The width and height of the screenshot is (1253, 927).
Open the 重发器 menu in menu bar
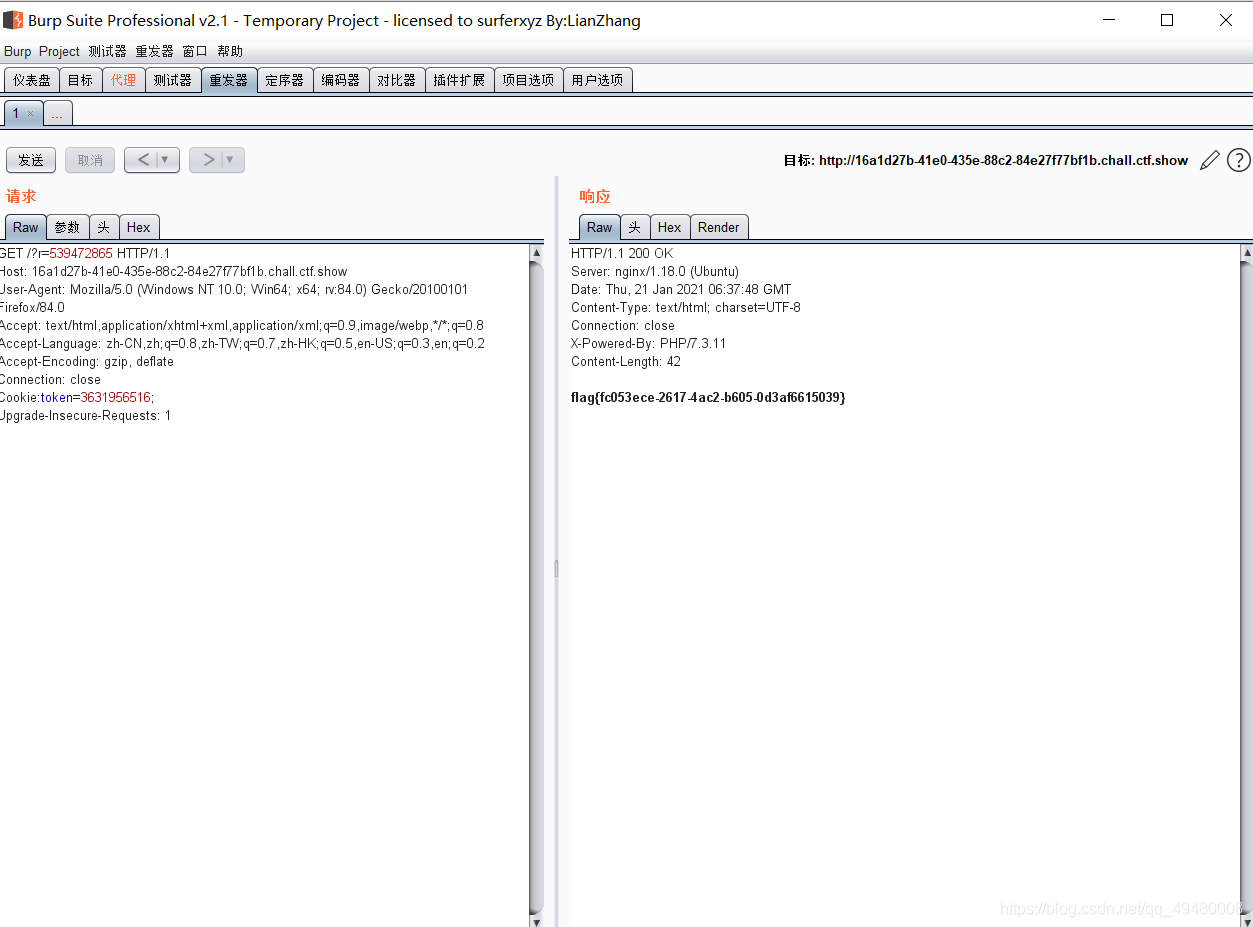click(154, 51)
